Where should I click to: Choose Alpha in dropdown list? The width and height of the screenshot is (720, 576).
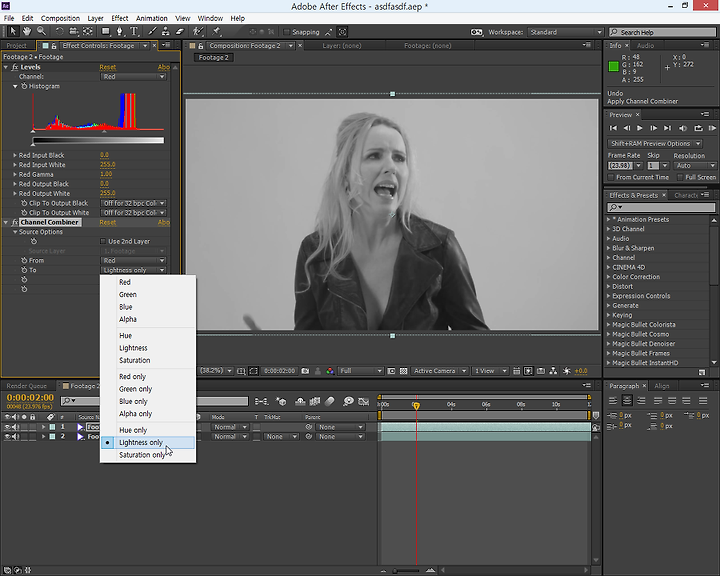[148, 319]
